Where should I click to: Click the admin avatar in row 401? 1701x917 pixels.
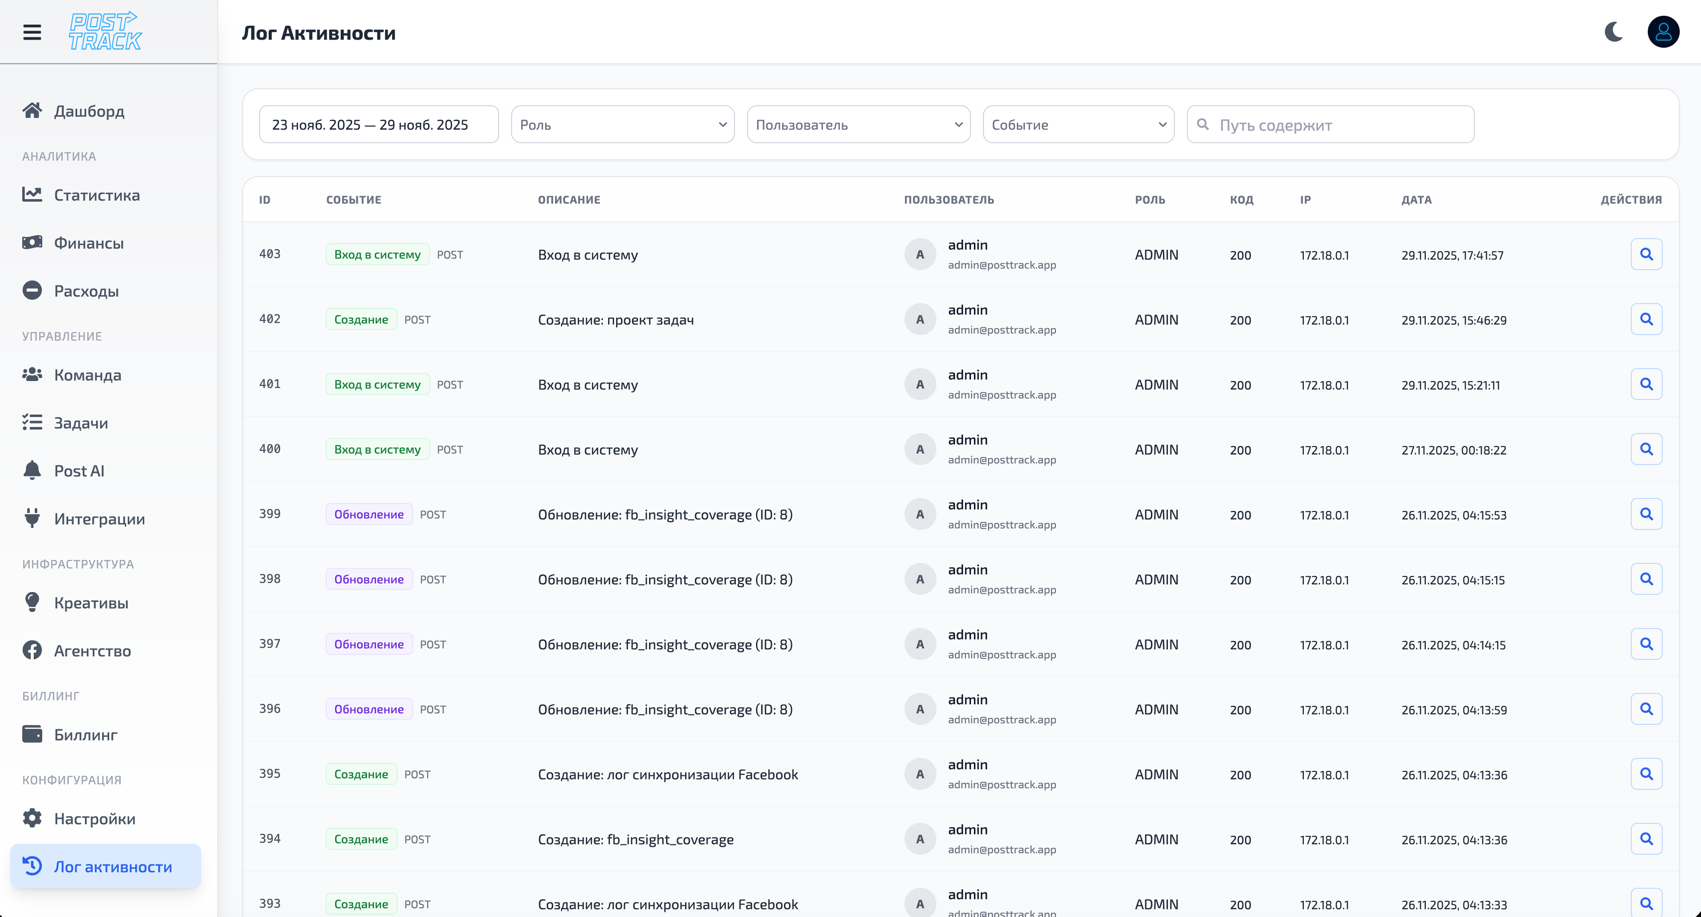(x=920, y=384)
